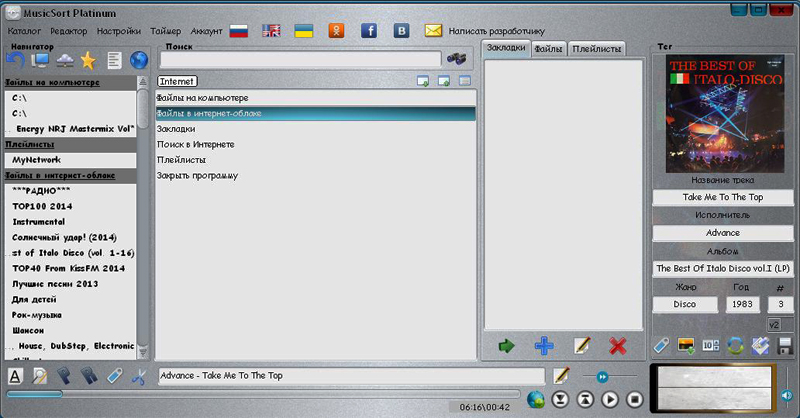Click the next track up-arrow button

coord(585,399)
